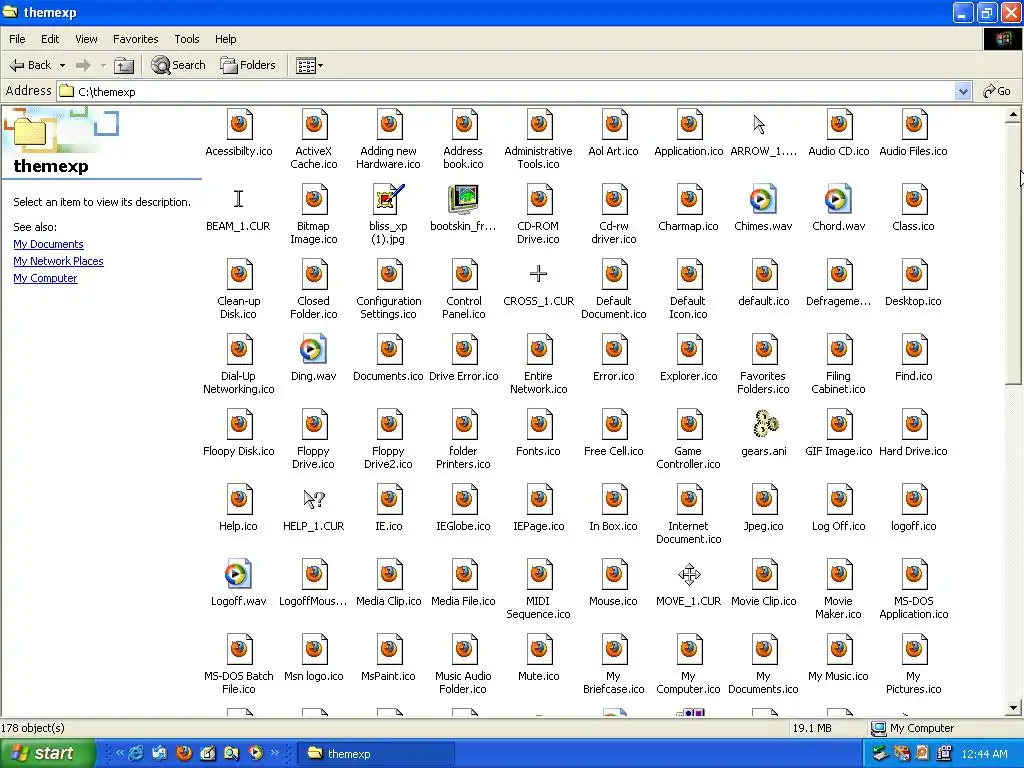Select the Msn logo.ico file
Screen dimensions: 1024x768
pos(314,650)
